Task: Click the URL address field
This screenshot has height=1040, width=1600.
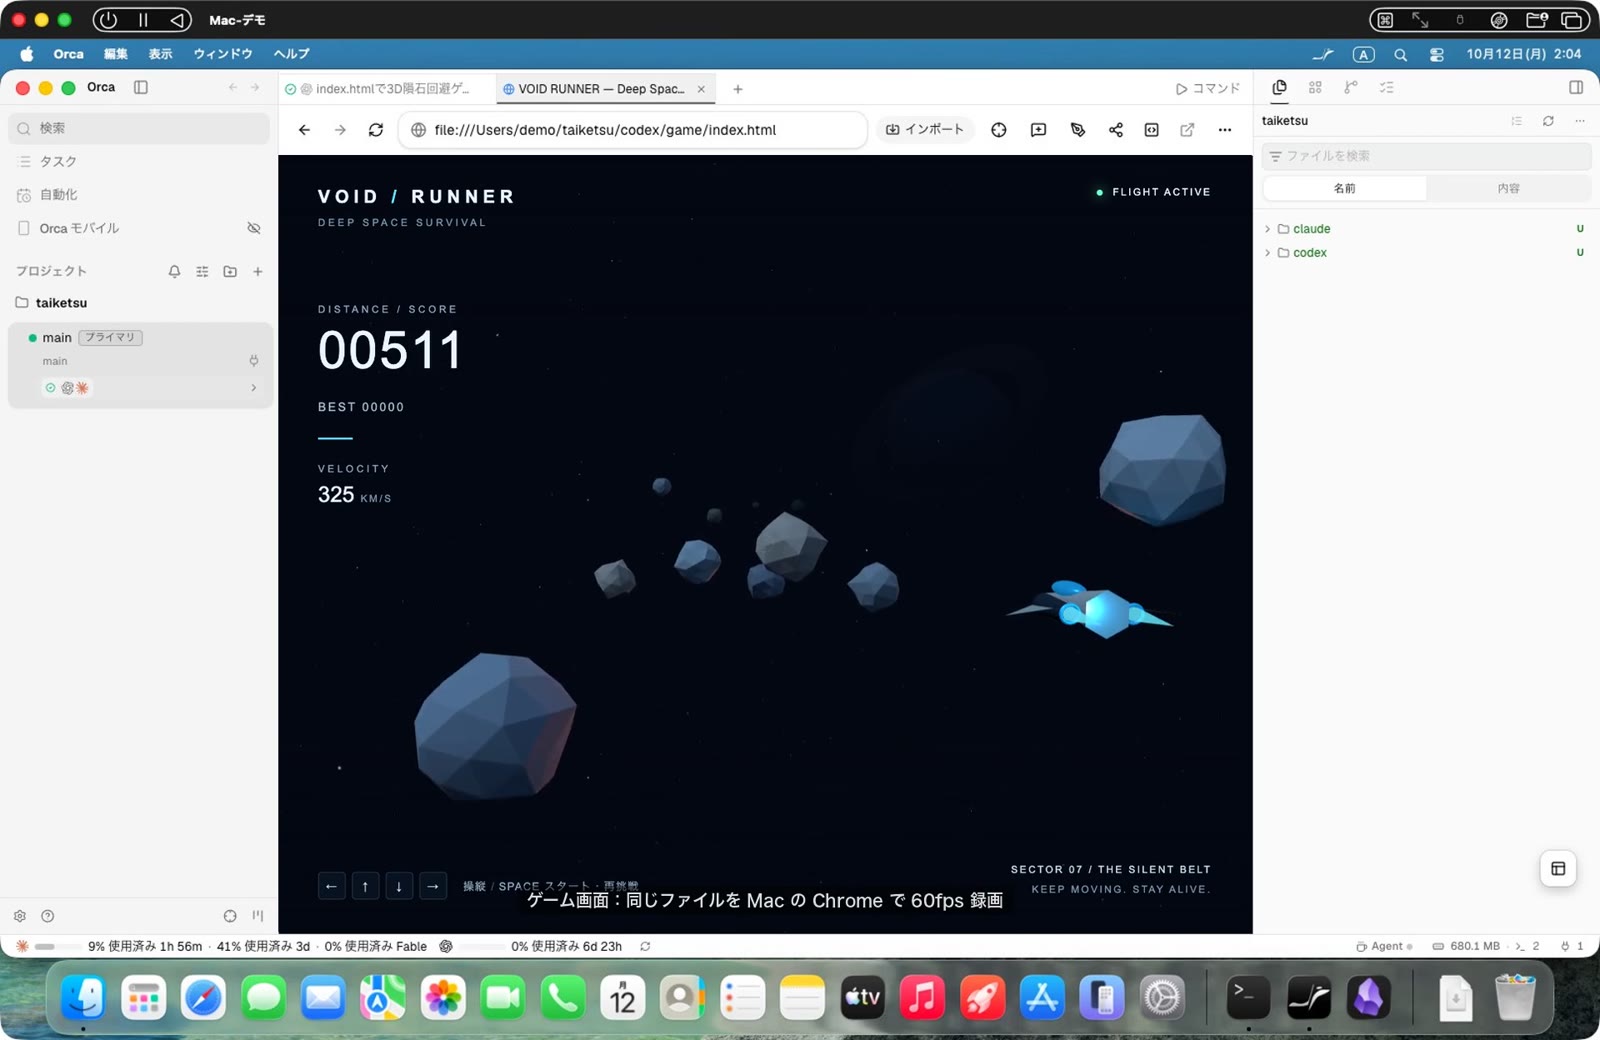Action: point(633,130)
